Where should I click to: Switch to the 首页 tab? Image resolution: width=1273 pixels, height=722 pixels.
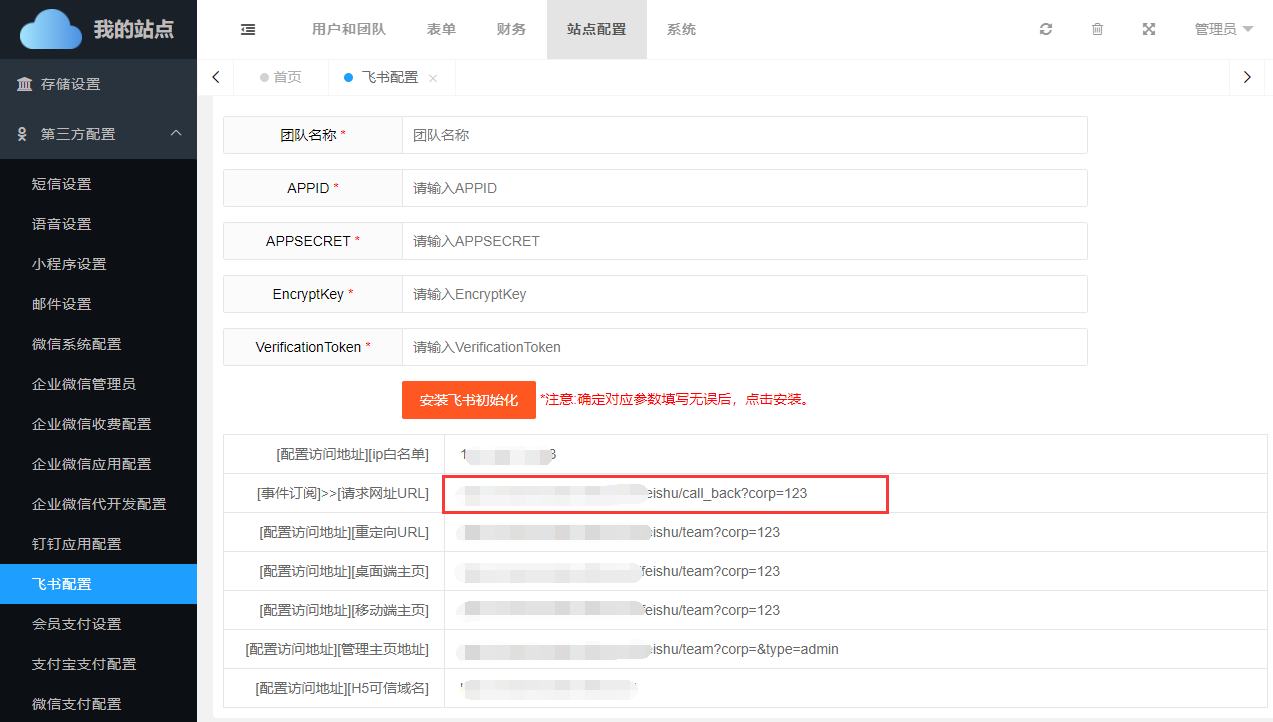(281, 77)
